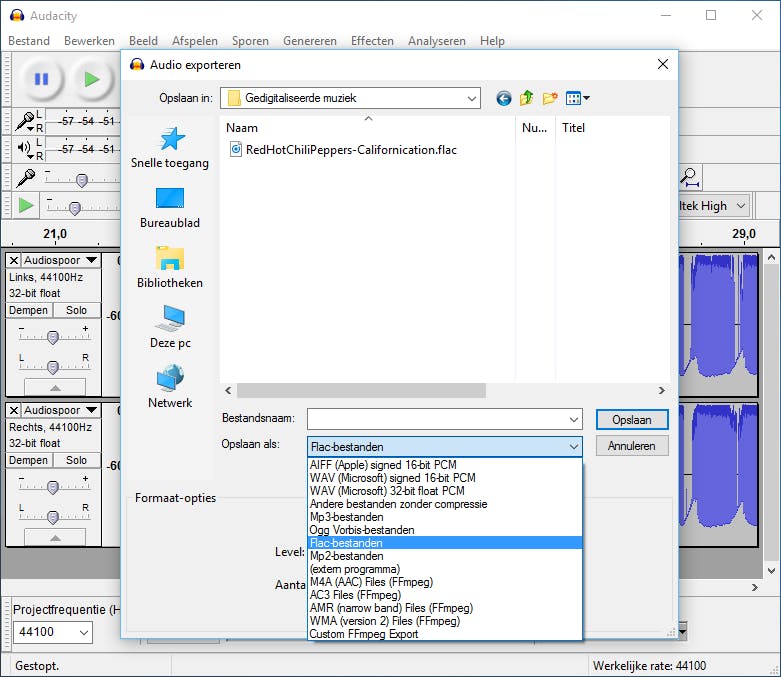Click the zoom fit magnifier icon
Screen dimensions: 781x677
(x=690, y=177)
